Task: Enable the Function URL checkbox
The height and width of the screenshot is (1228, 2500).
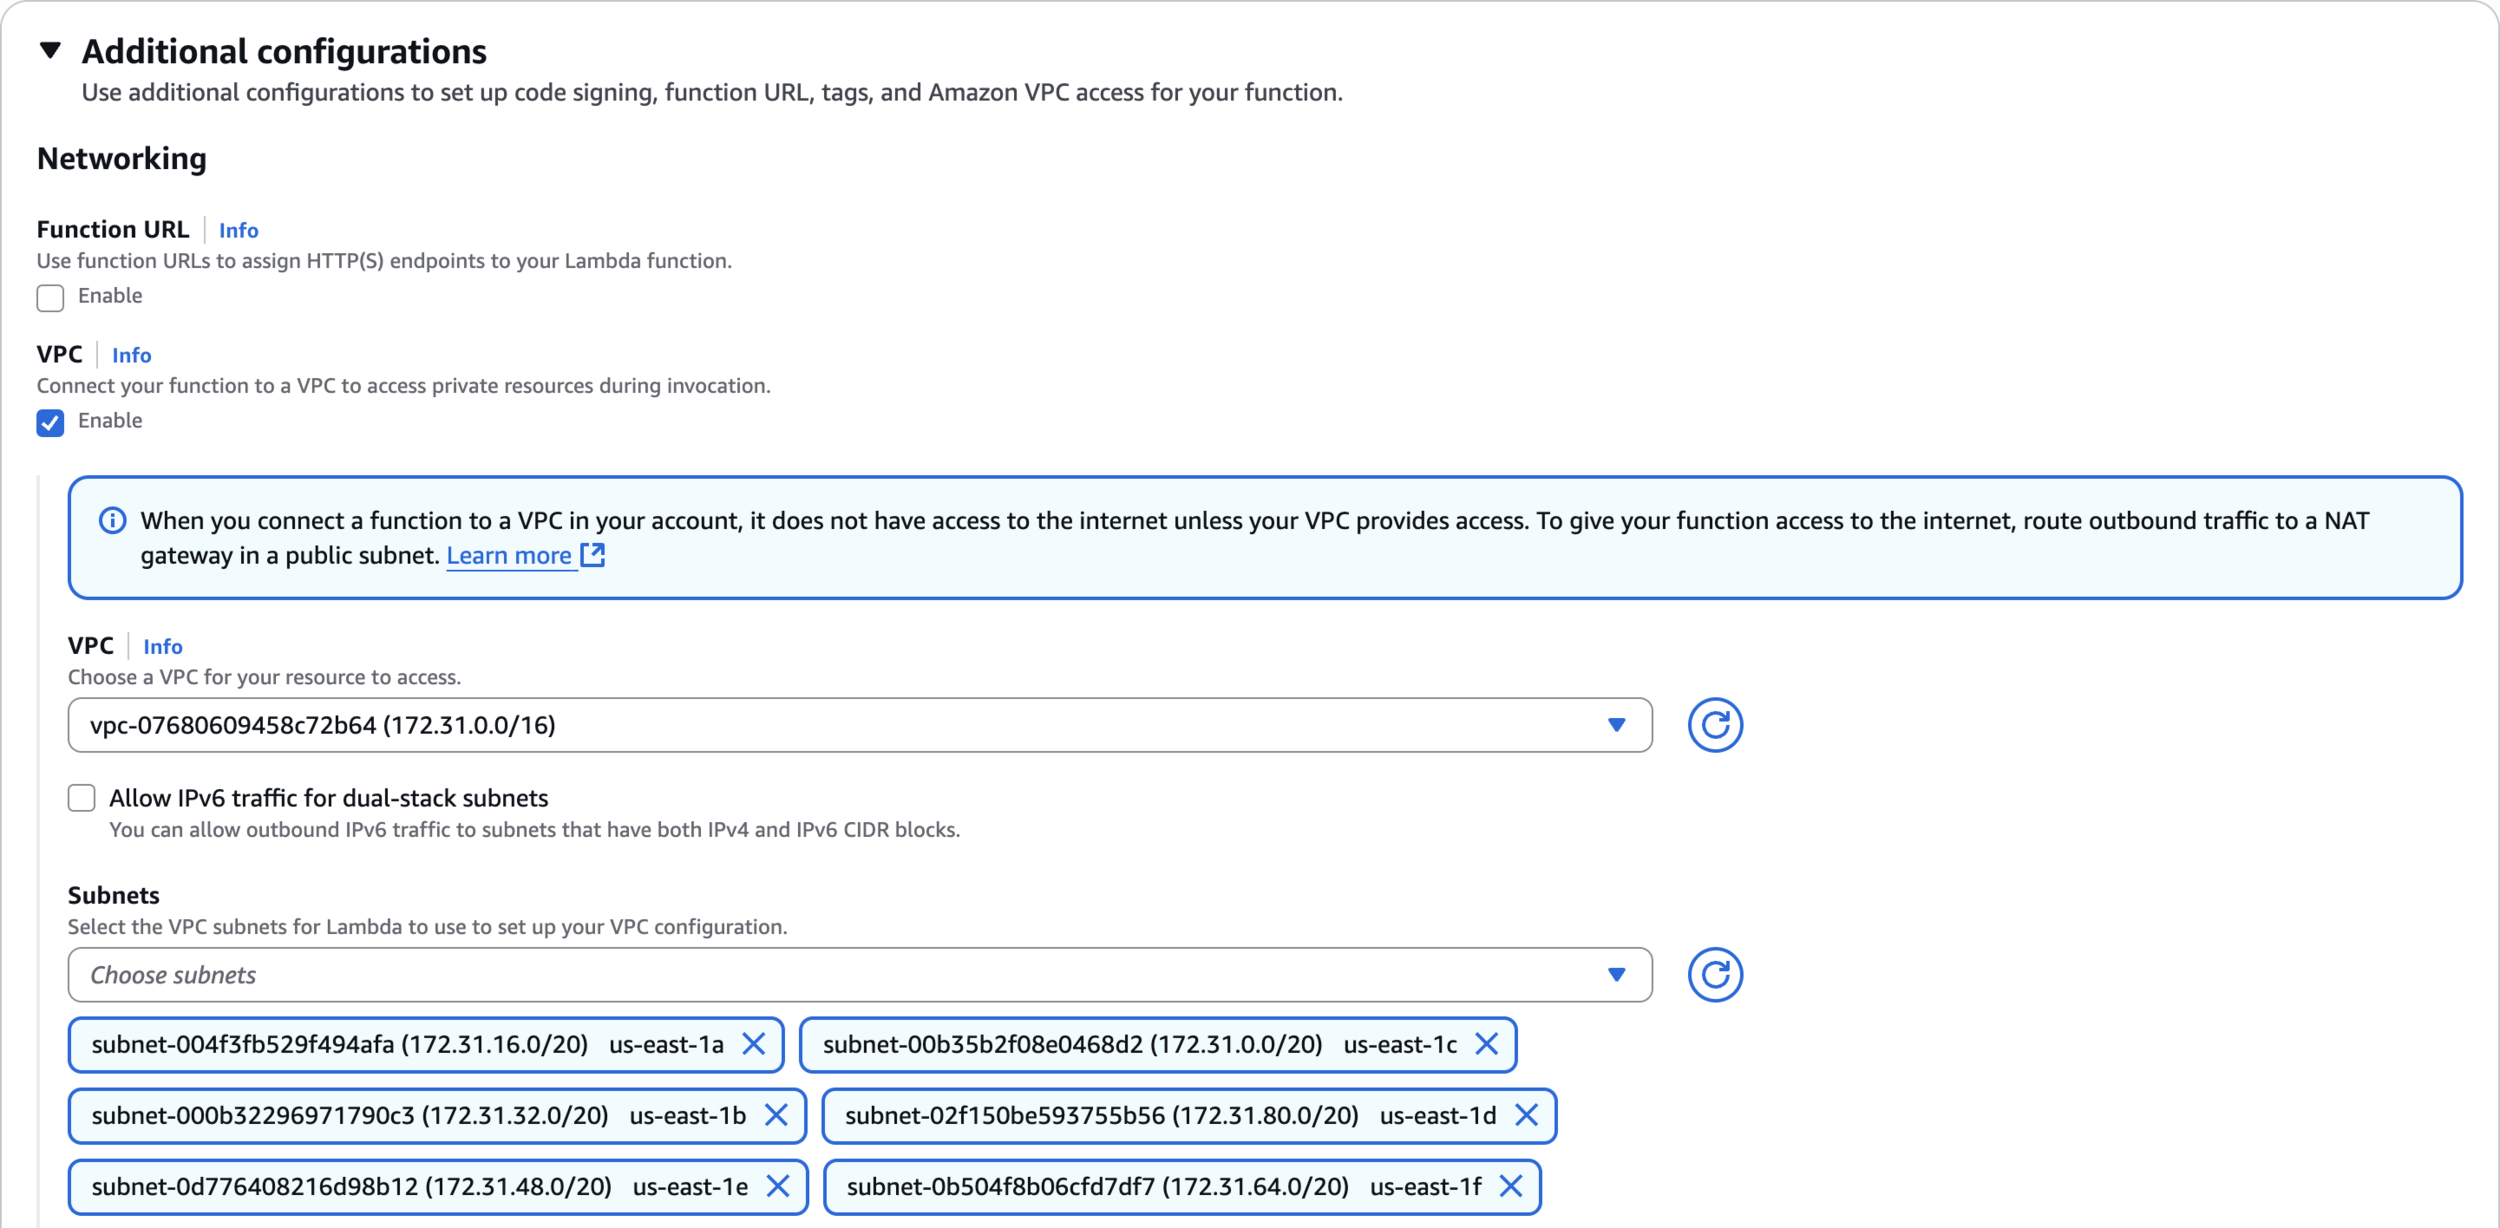Action: (x=50, y=298)
